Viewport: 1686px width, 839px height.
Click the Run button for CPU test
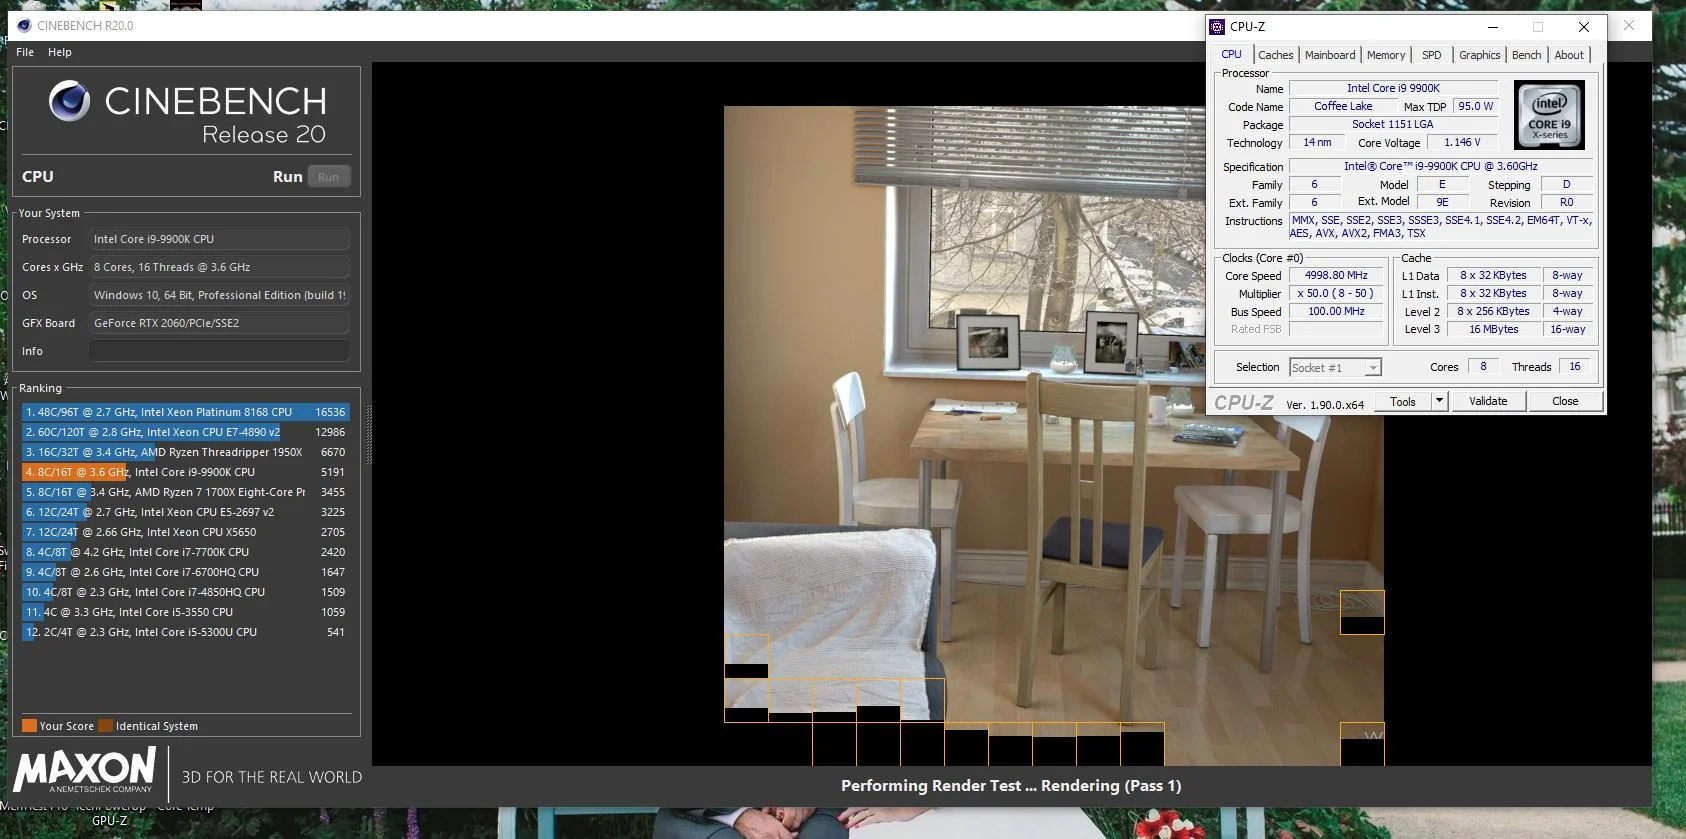(328, 177)
